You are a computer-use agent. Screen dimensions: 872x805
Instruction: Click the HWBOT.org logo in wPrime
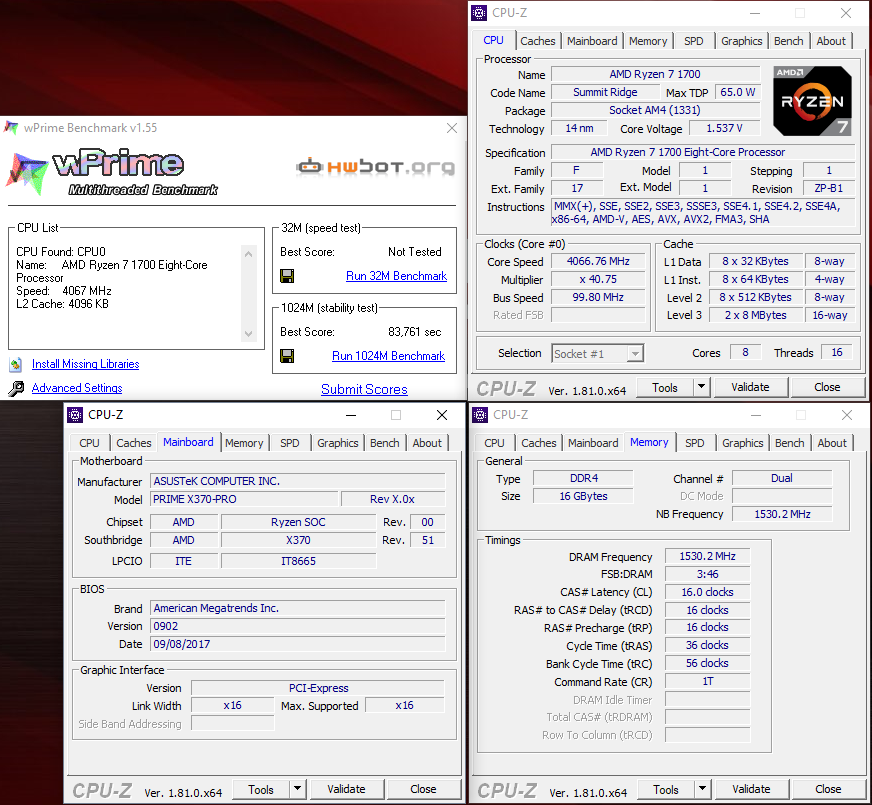click(x=375, y=166)
